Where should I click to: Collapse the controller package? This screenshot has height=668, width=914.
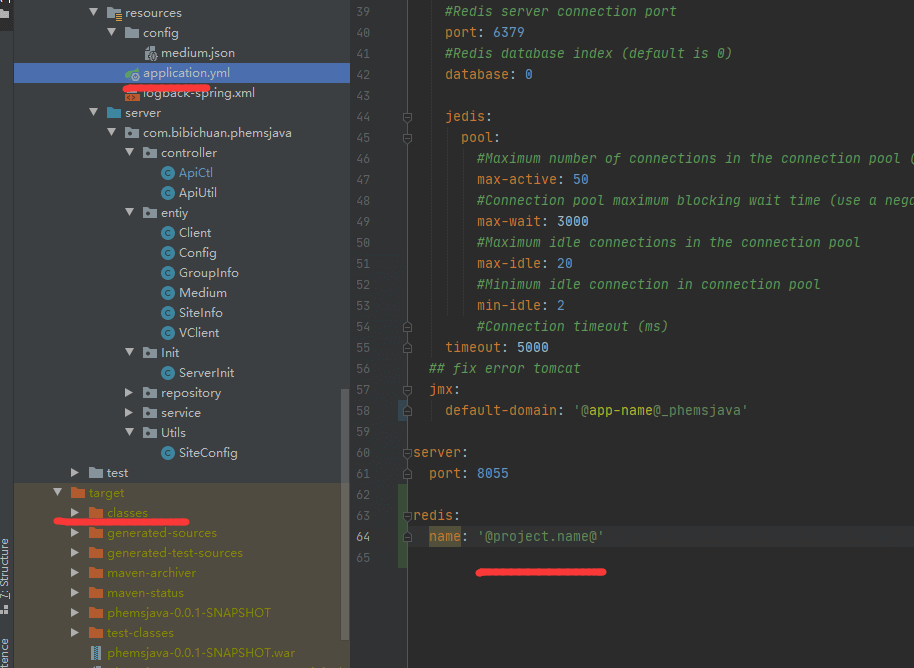tap(130, 153)
